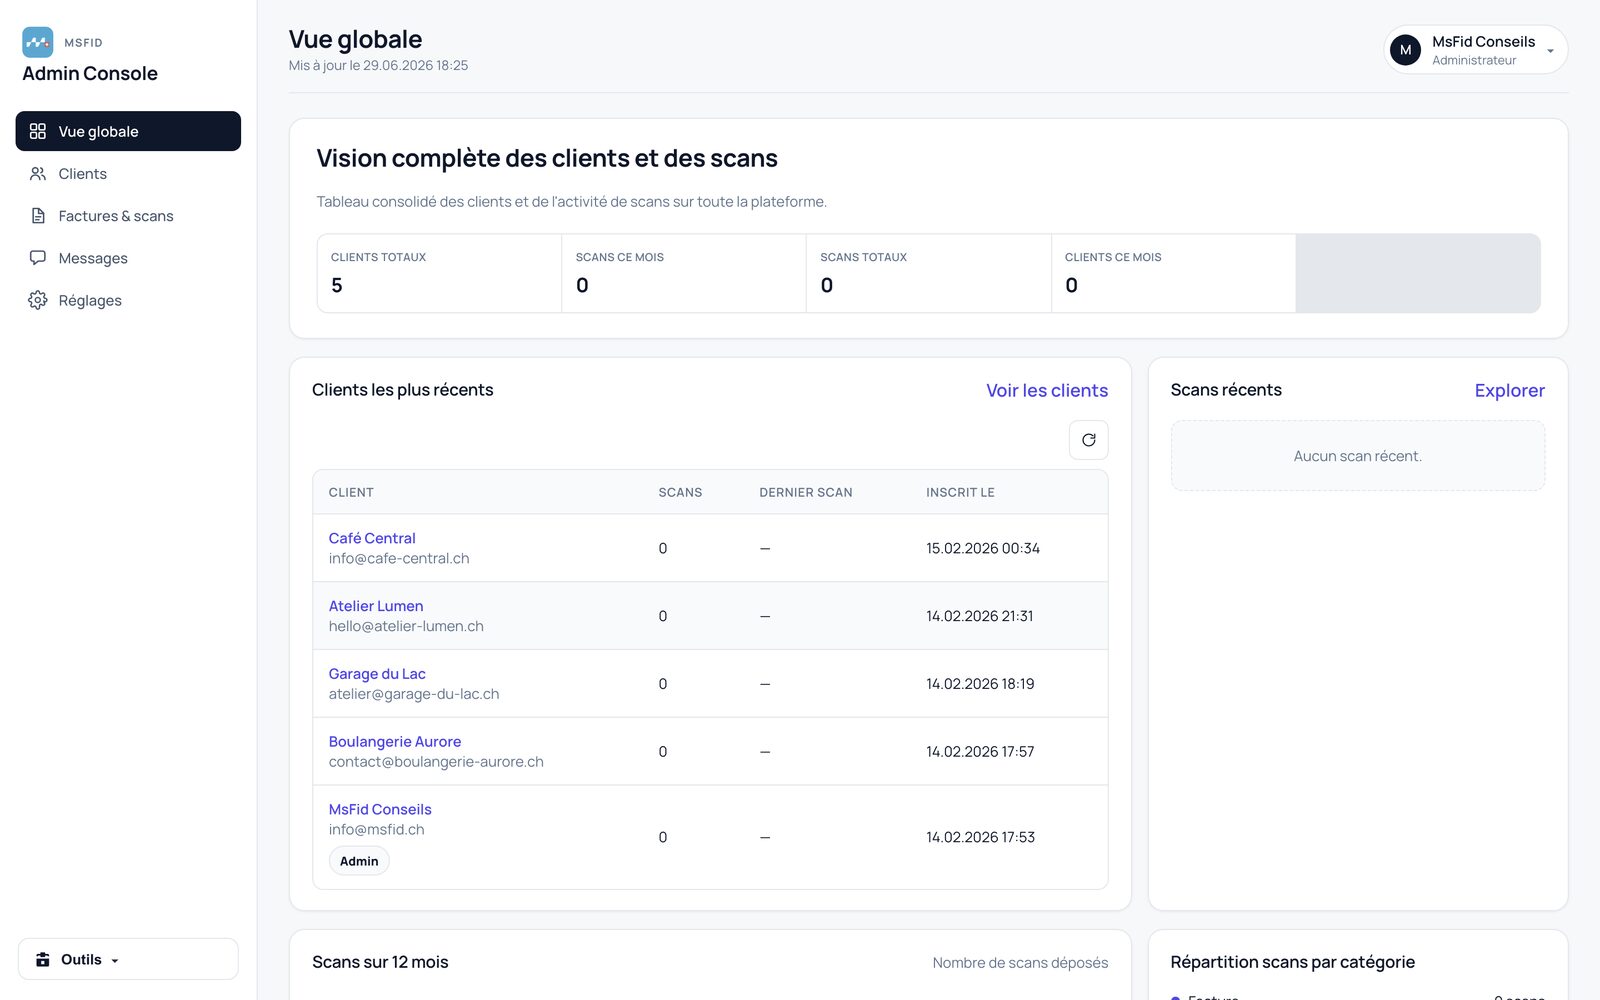This screenshot has height=1000, width=1600.
Task: Refresh the recent clients table
Action: 1089,440
